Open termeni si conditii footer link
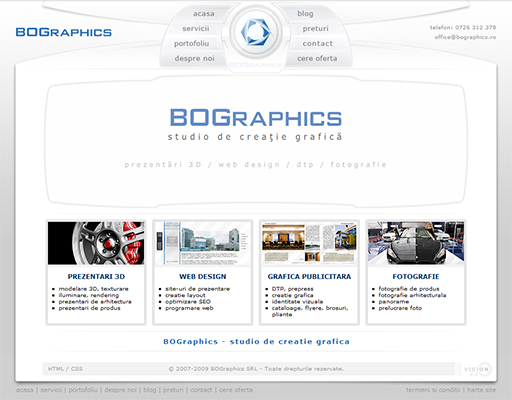Viewport: 512px width, 400px height. [433, 390]
